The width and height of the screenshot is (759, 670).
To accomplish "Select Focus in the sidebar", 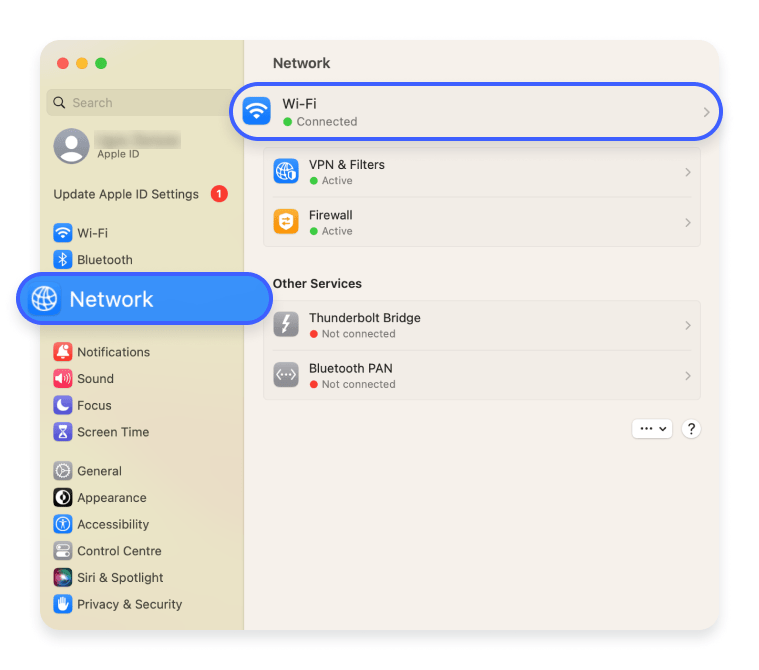I will (94, 405).
